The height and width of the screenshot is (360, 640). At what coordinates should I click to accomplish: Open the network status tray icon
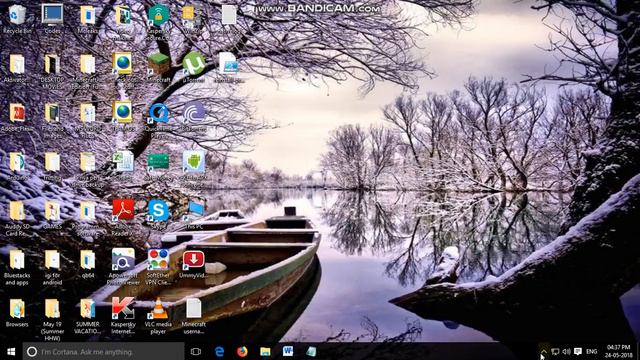[555, 351]
